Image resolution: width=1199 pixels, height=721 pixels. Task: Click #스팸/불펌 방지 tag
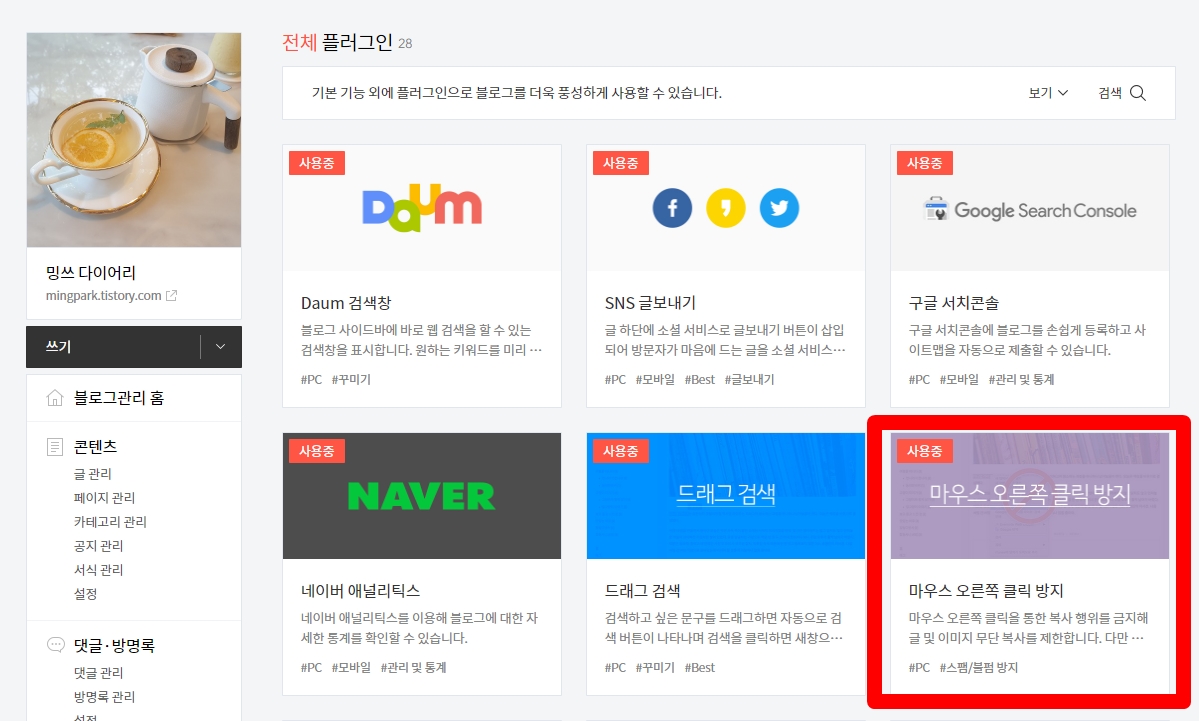tap(979, 667)
